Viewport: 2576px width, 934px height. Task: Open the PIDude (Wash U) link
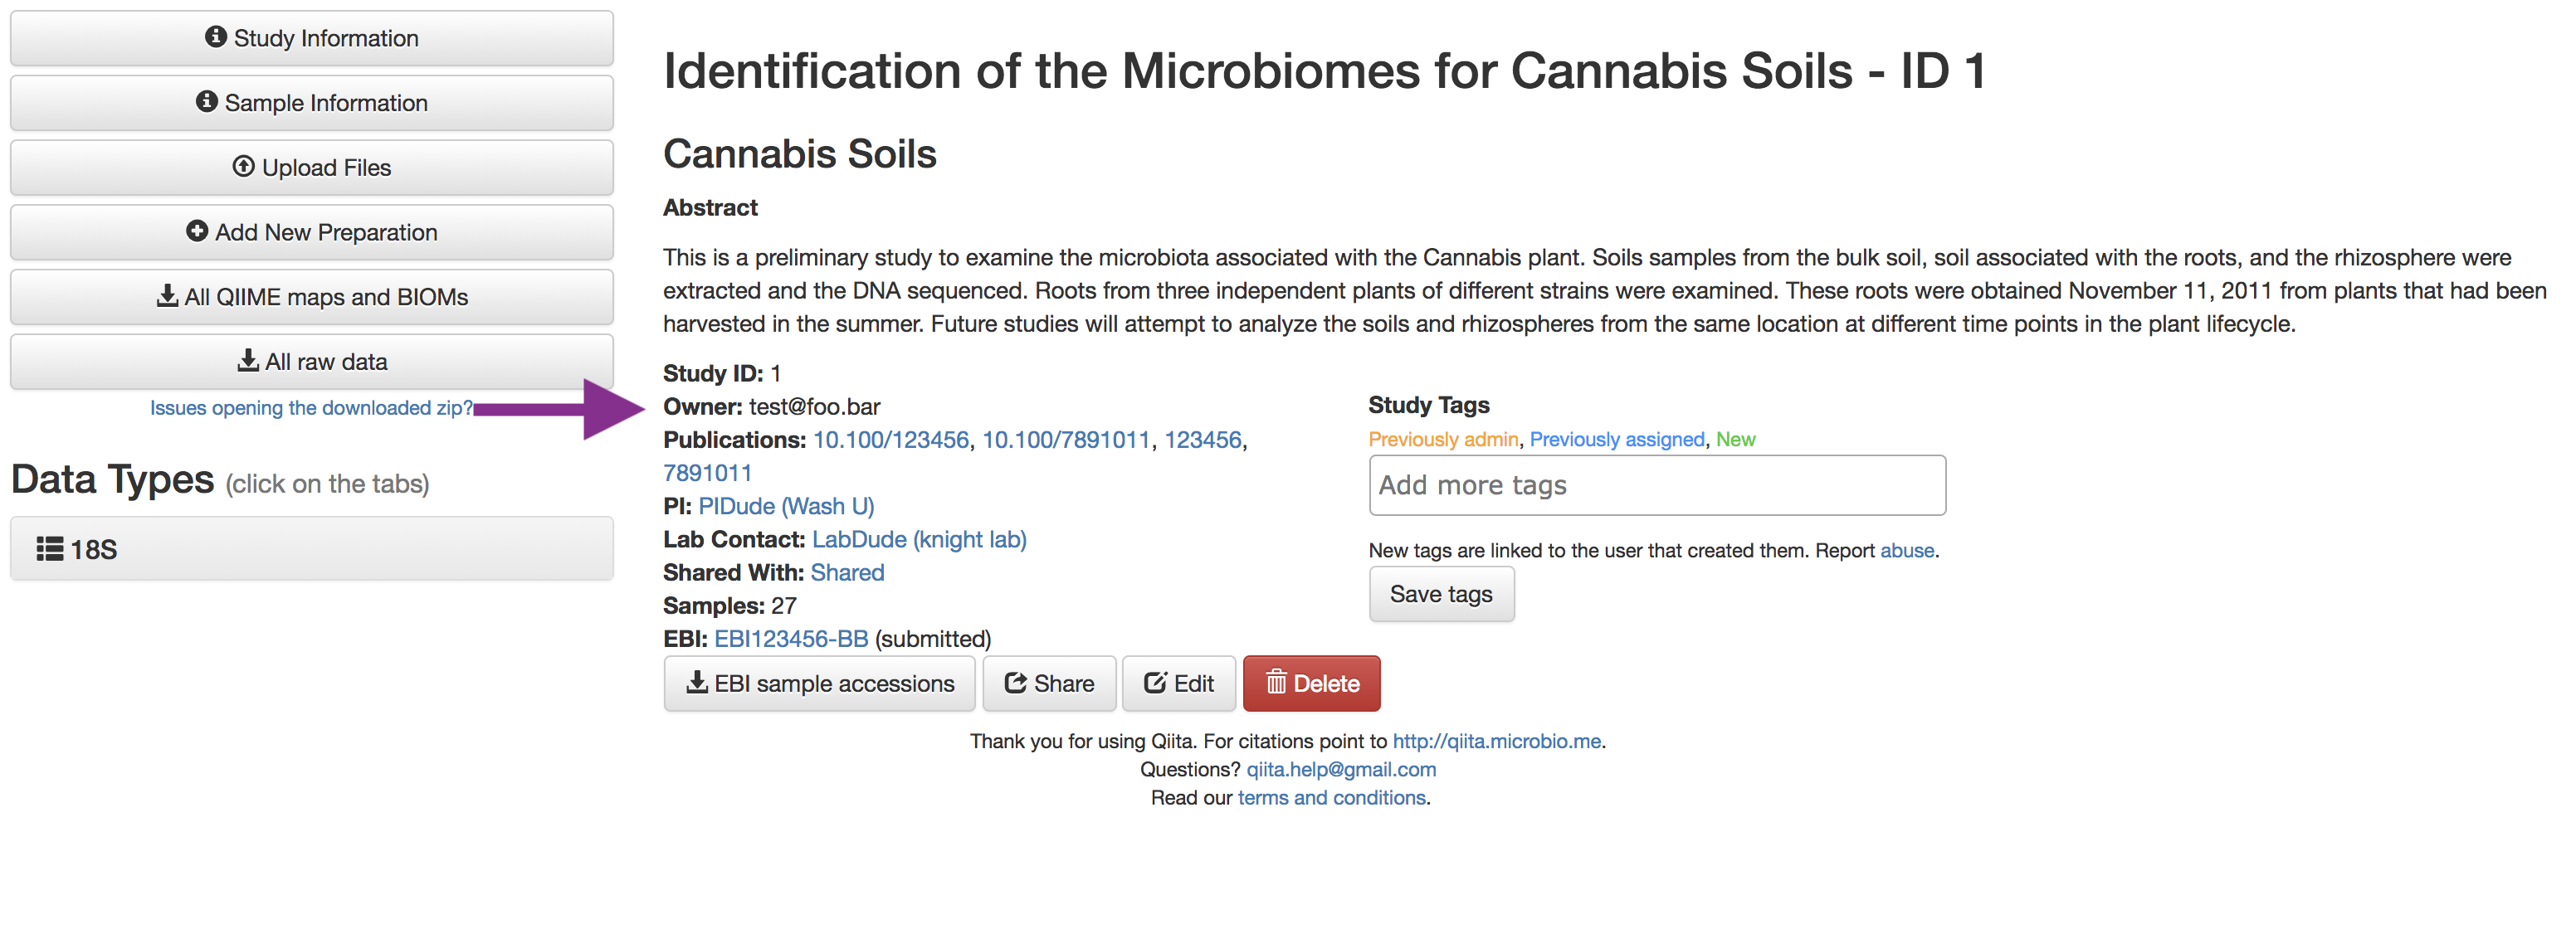coord(786,506)
